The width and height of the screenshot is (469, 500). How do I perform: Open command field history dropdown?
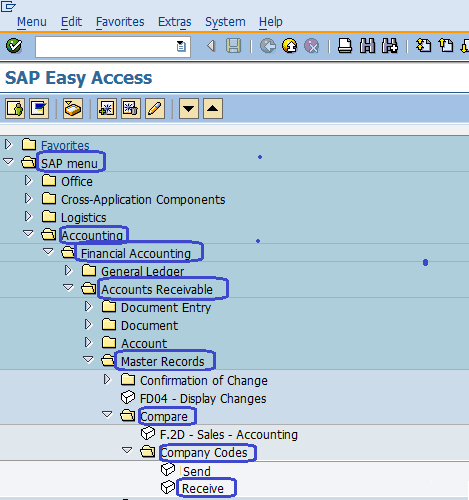pos(181,46)
